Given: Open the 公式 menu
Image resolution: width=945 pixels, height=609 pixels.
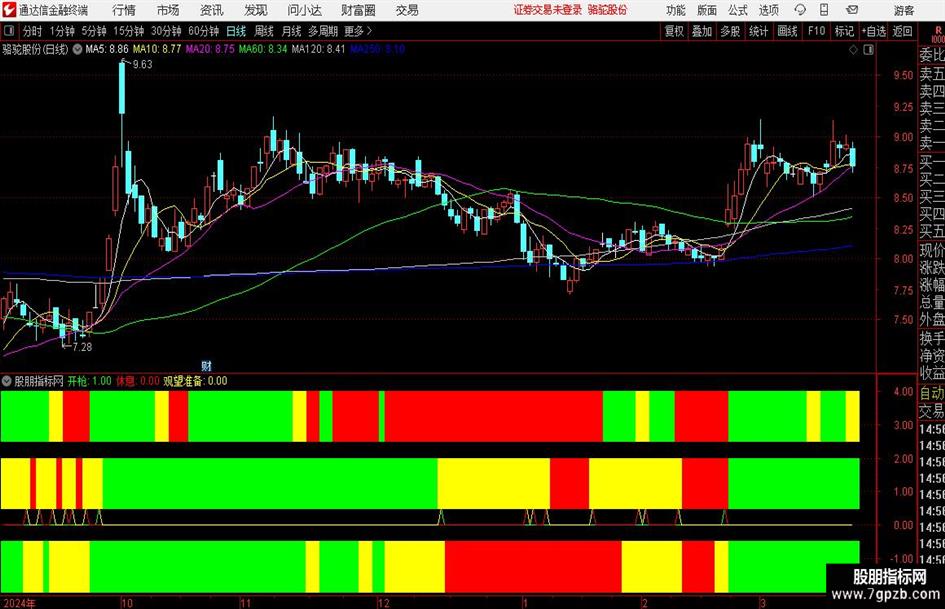Looking at the screenshot, I should click(x=738, y=10).
